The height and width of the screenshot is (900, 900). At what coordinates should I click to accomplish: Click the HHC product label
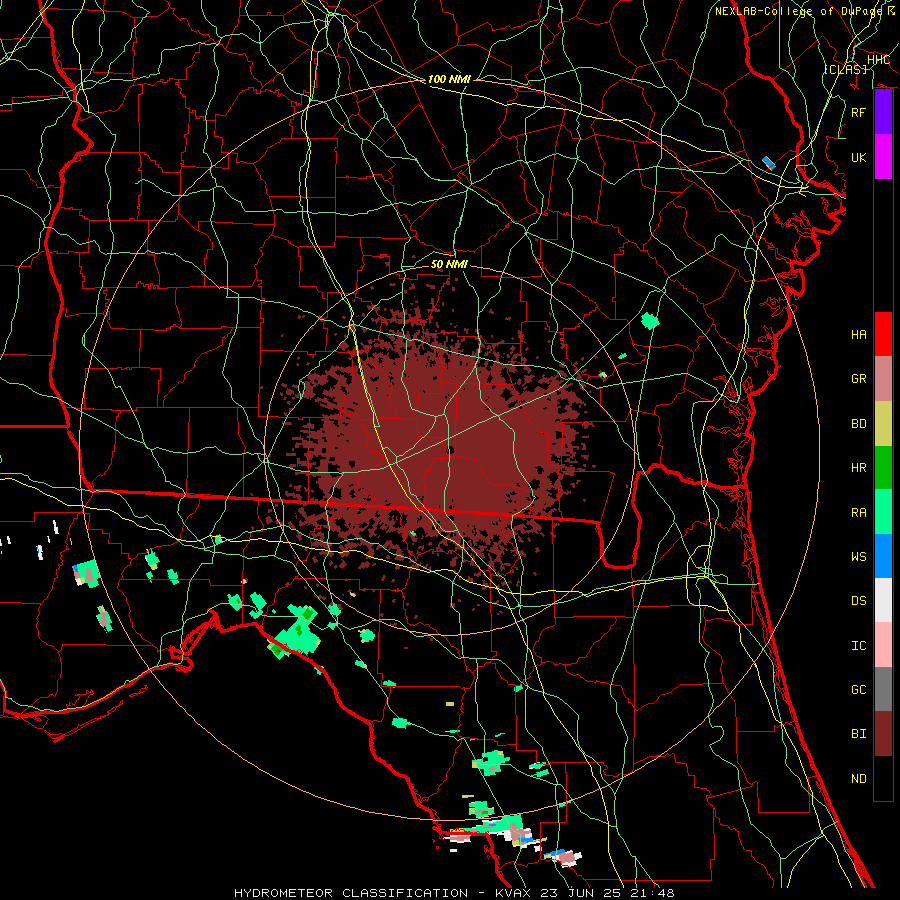pos(878,60)
